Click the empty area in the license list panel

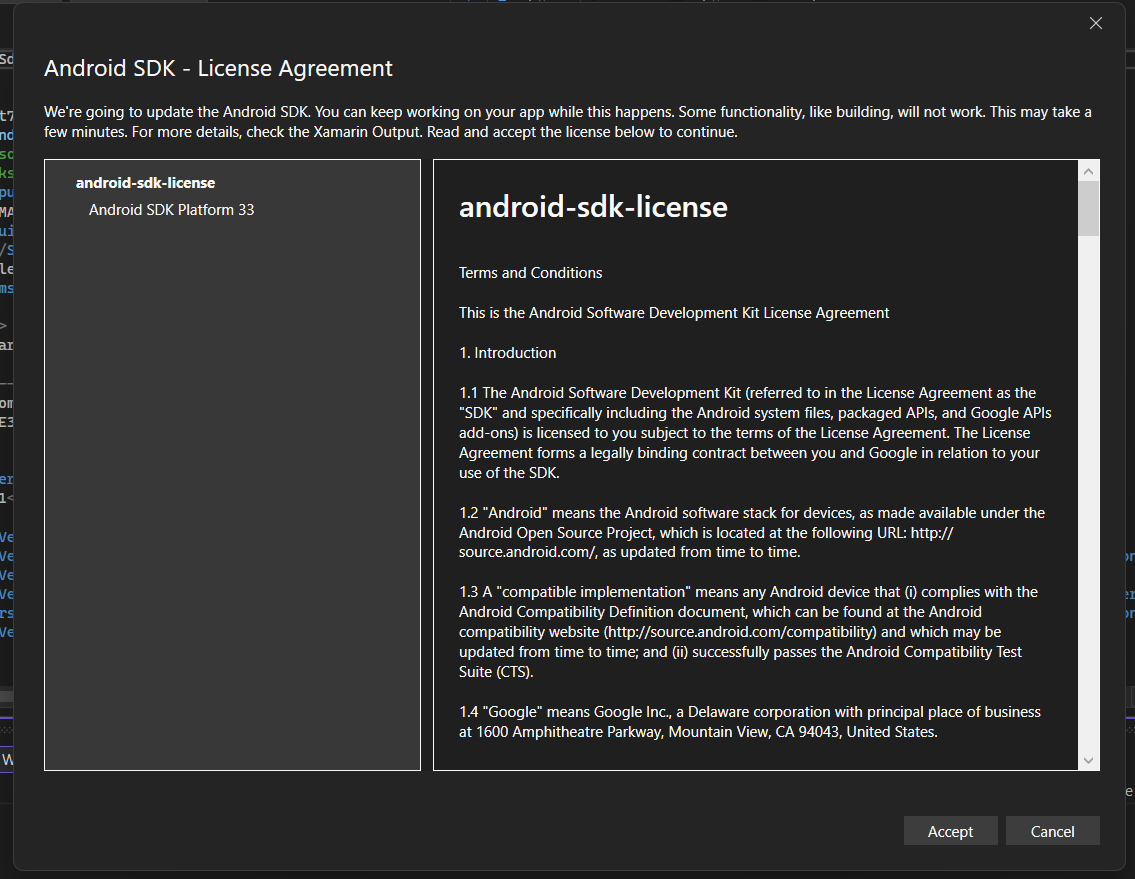point(232,500)
